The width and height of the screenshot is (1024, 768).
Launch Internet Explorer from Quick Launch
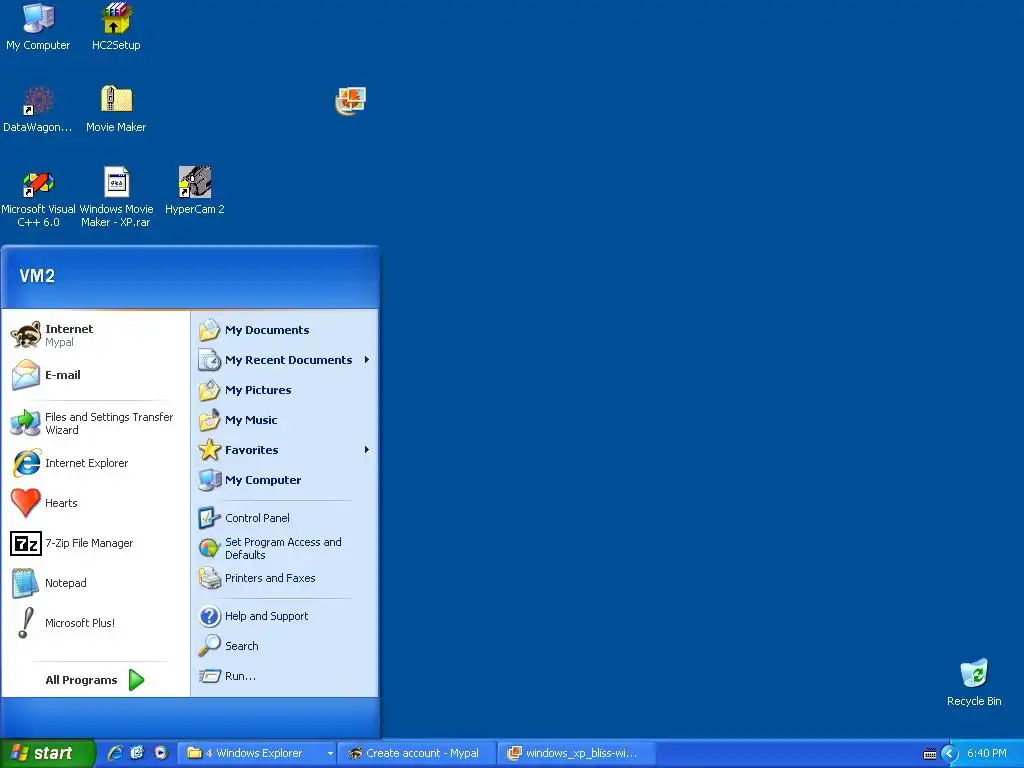(115, 753)
